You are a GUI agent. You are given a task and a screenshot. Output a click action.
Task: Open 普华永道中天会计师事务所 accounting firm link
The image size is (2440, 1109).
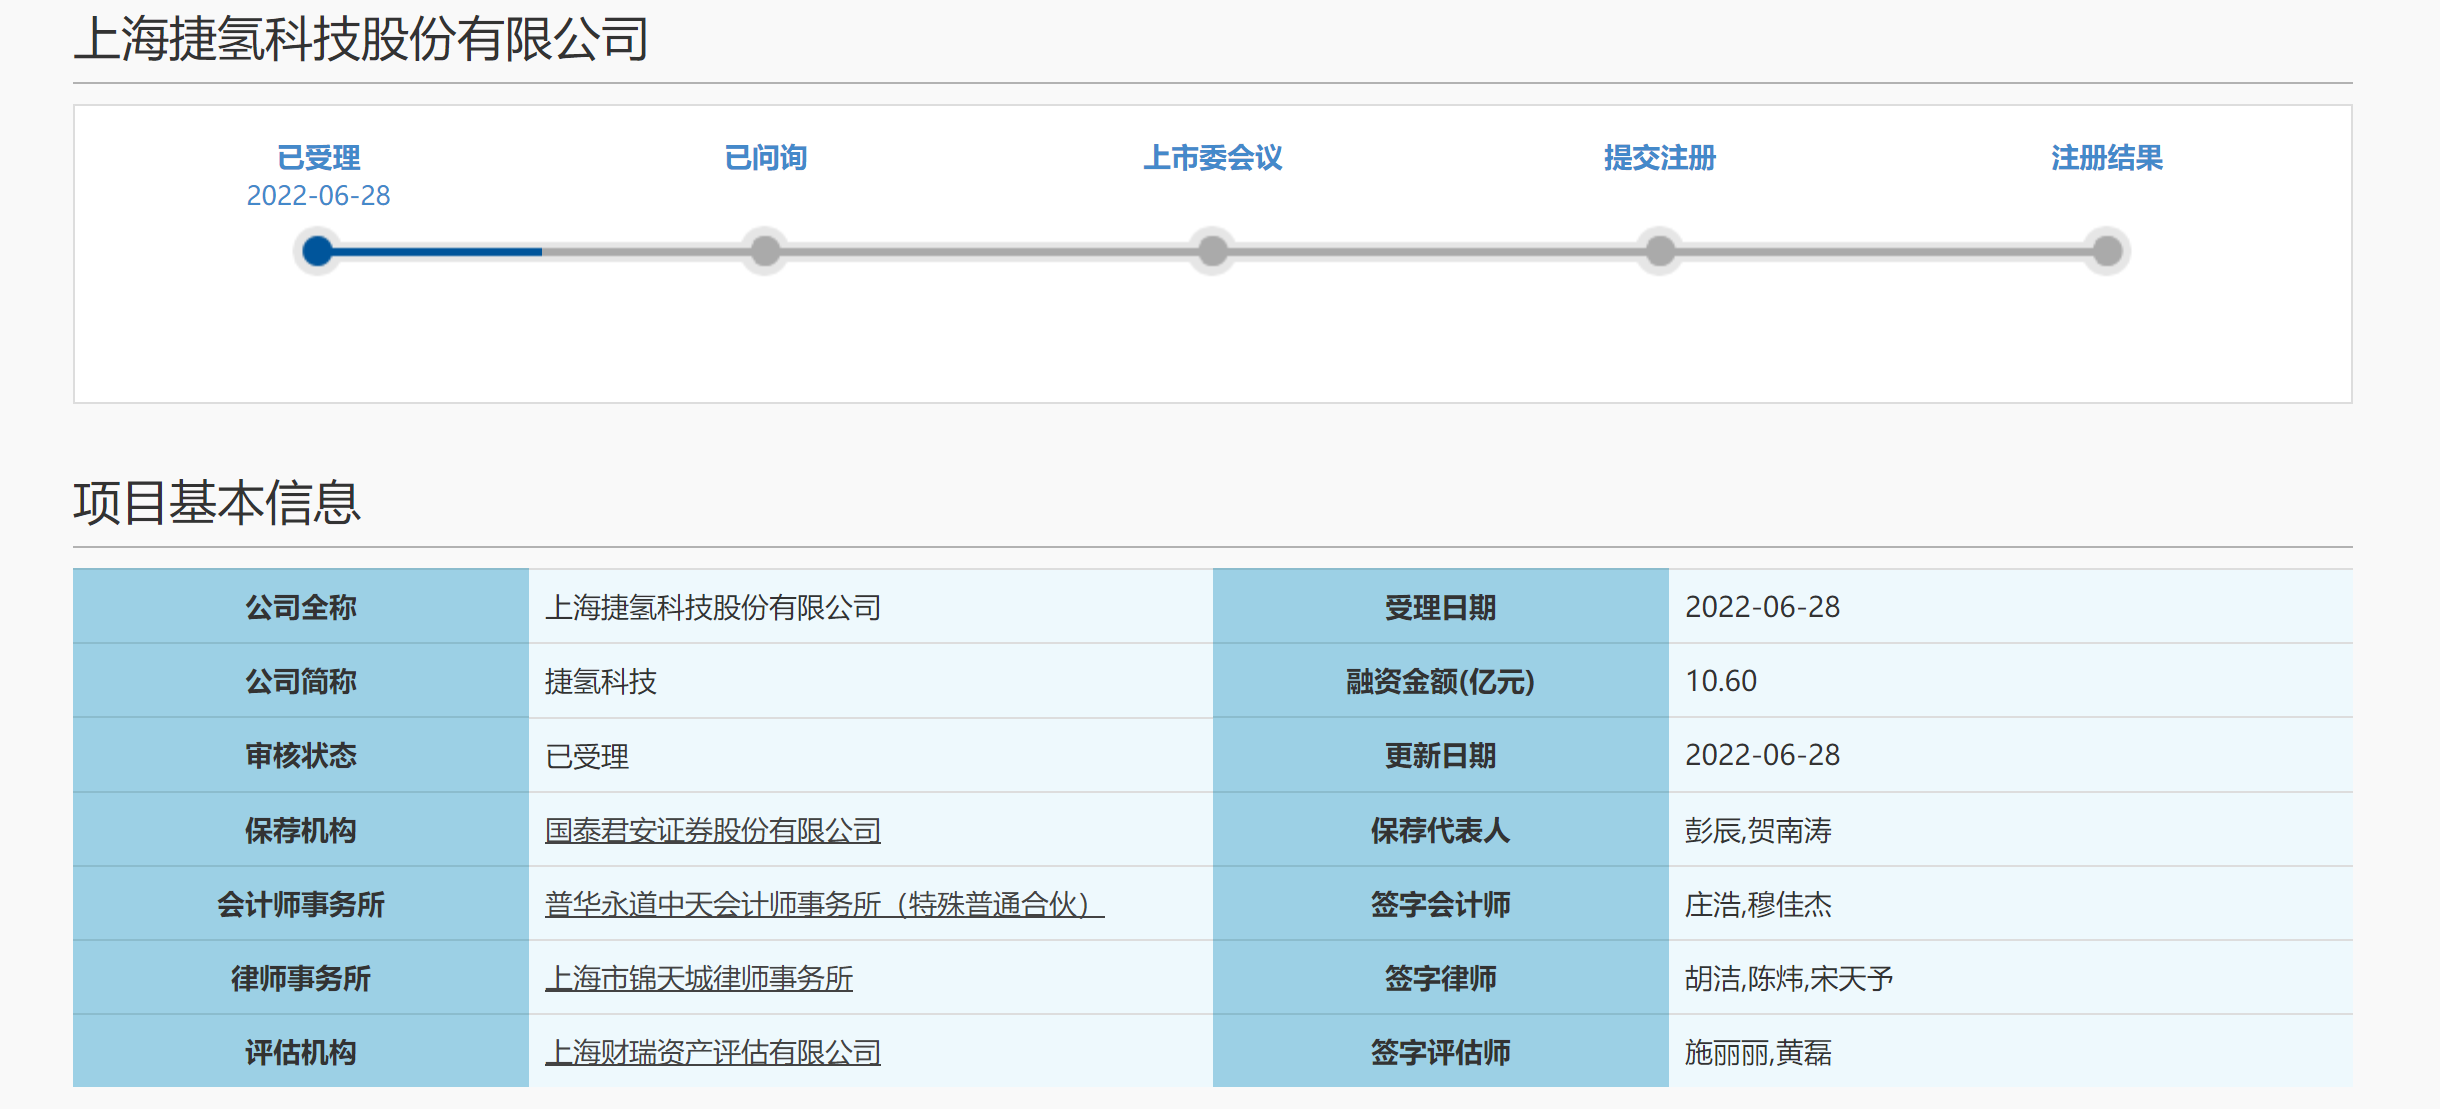tap(824, 904)
